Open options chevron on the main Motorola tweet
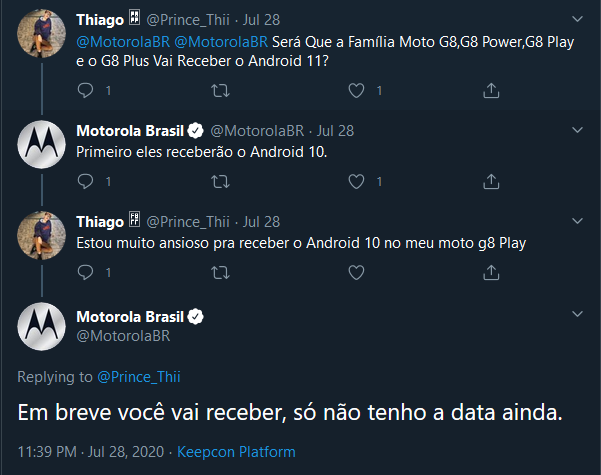This screenshot has height=475, width=601. tap(577, 315)
